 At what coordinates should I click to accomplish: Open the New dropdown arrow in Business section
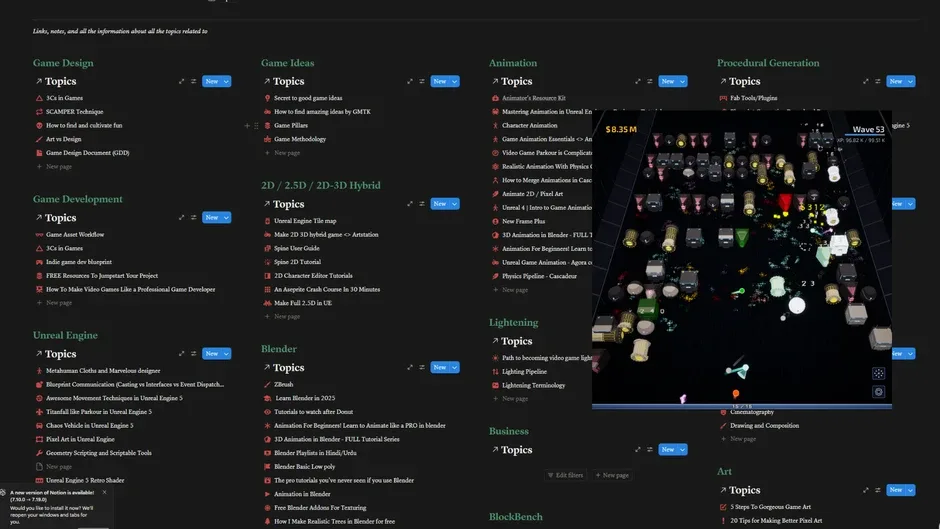pyautogui.click(x=682, y=449)
